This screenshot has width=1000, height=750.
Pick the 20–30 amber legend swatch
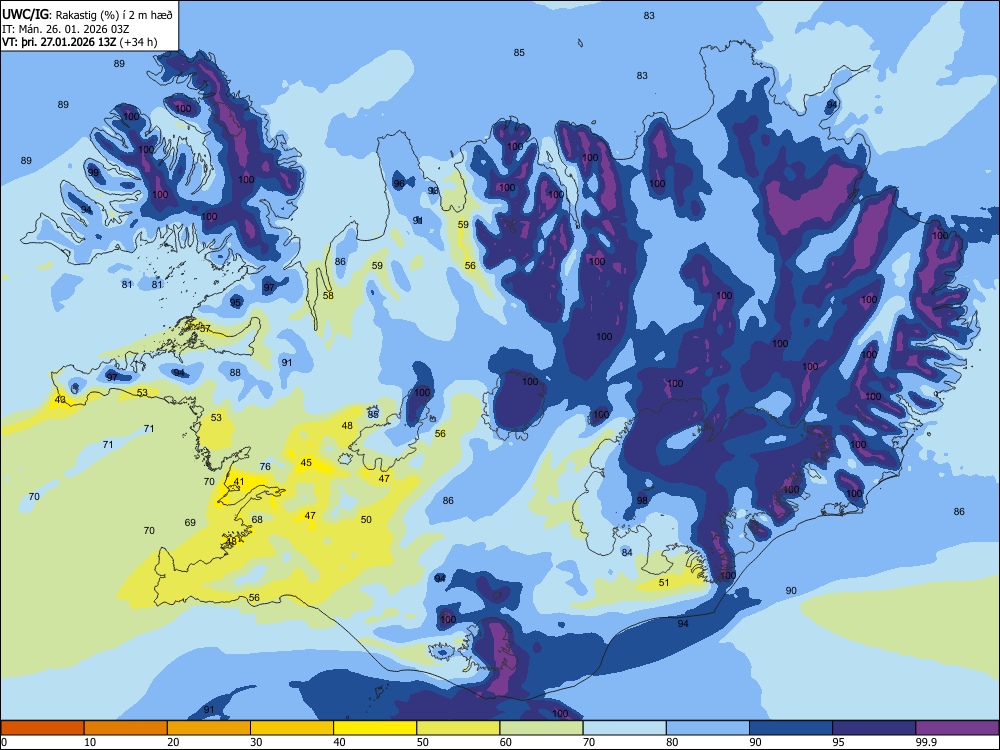[209, 728]
